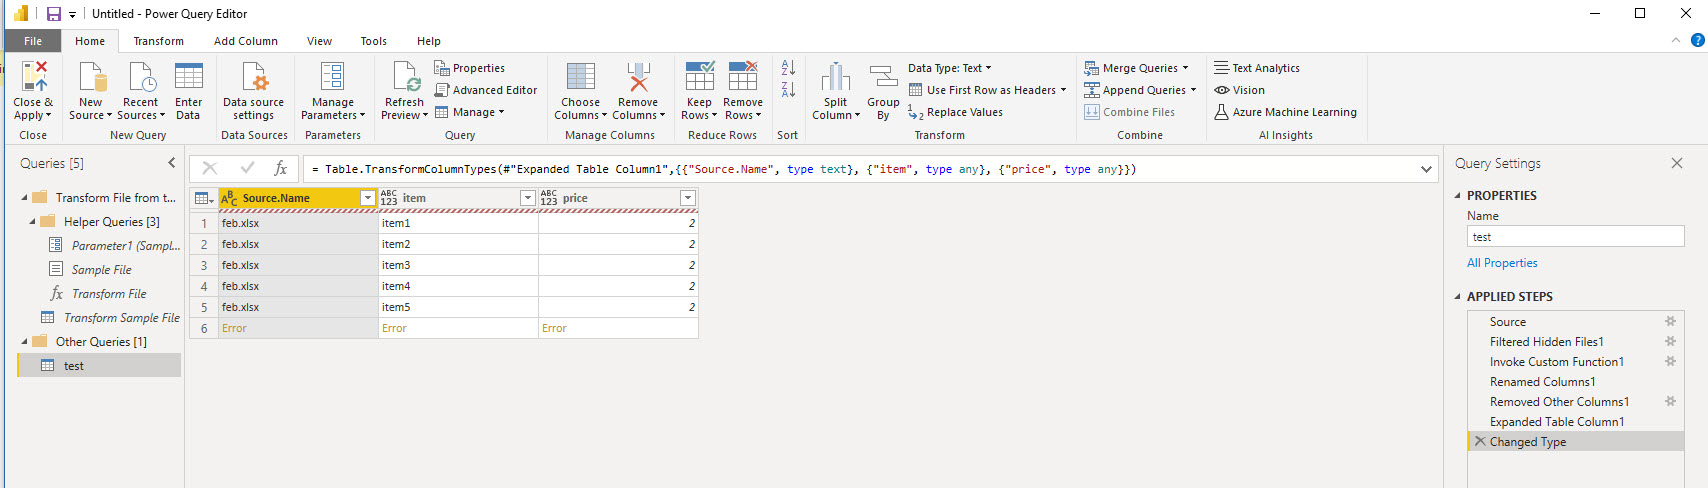The height and width of the screenshot is (488, 1708).
Task: Open the Manage query dropdown
Action: tap(470, 112)
